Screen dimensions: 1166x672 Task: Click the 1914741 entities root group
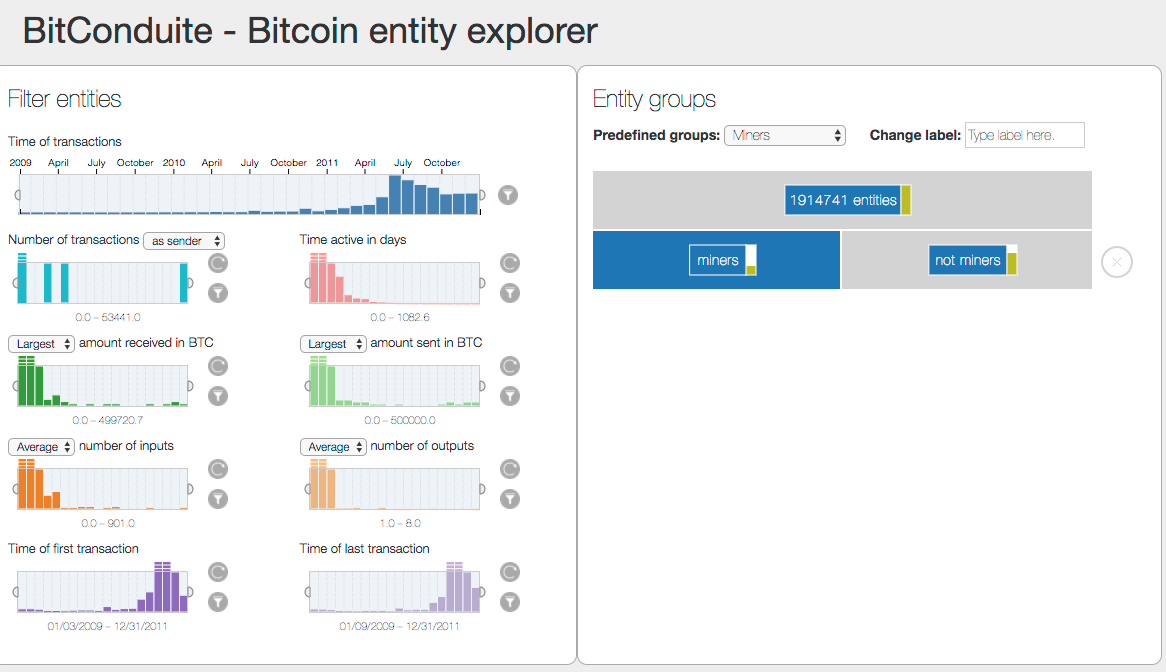click(842, 200)
